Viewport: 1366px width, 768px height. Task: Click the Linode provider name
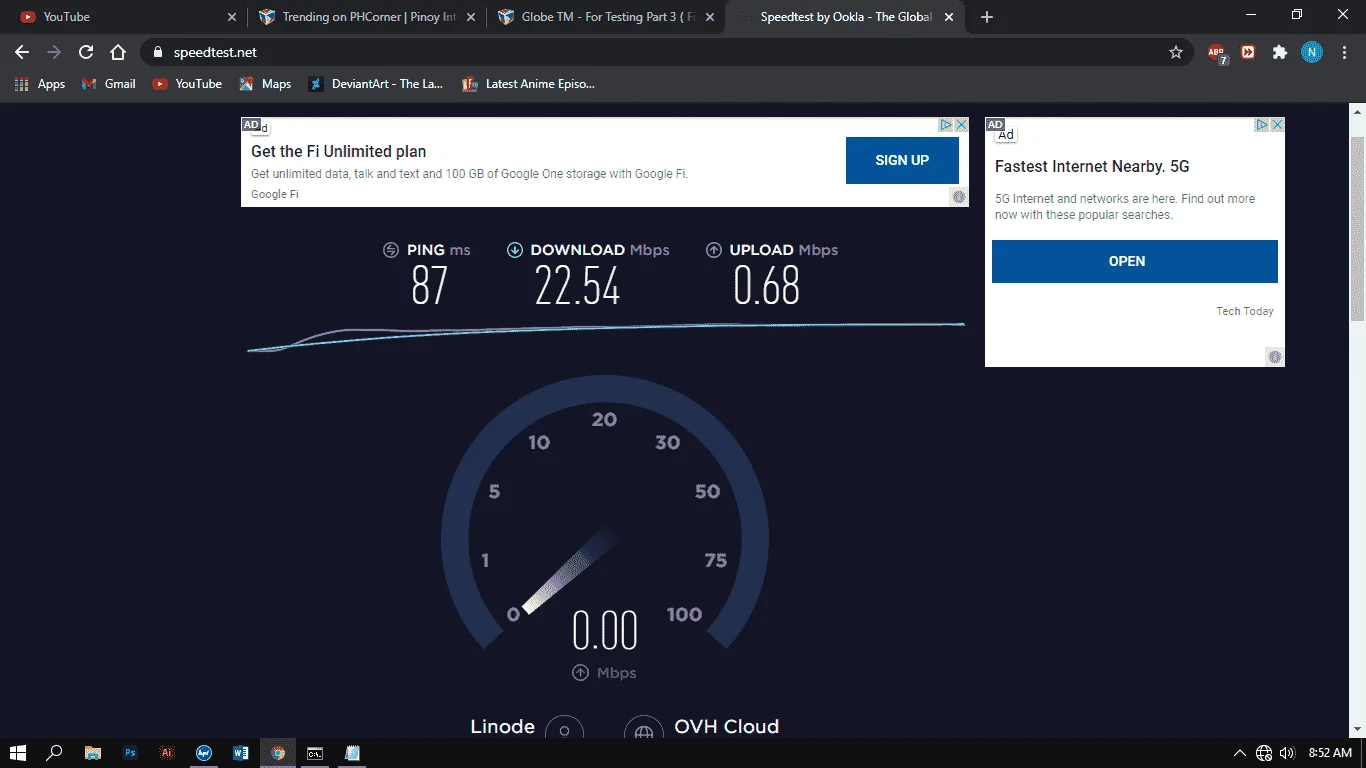pos(502,727)
